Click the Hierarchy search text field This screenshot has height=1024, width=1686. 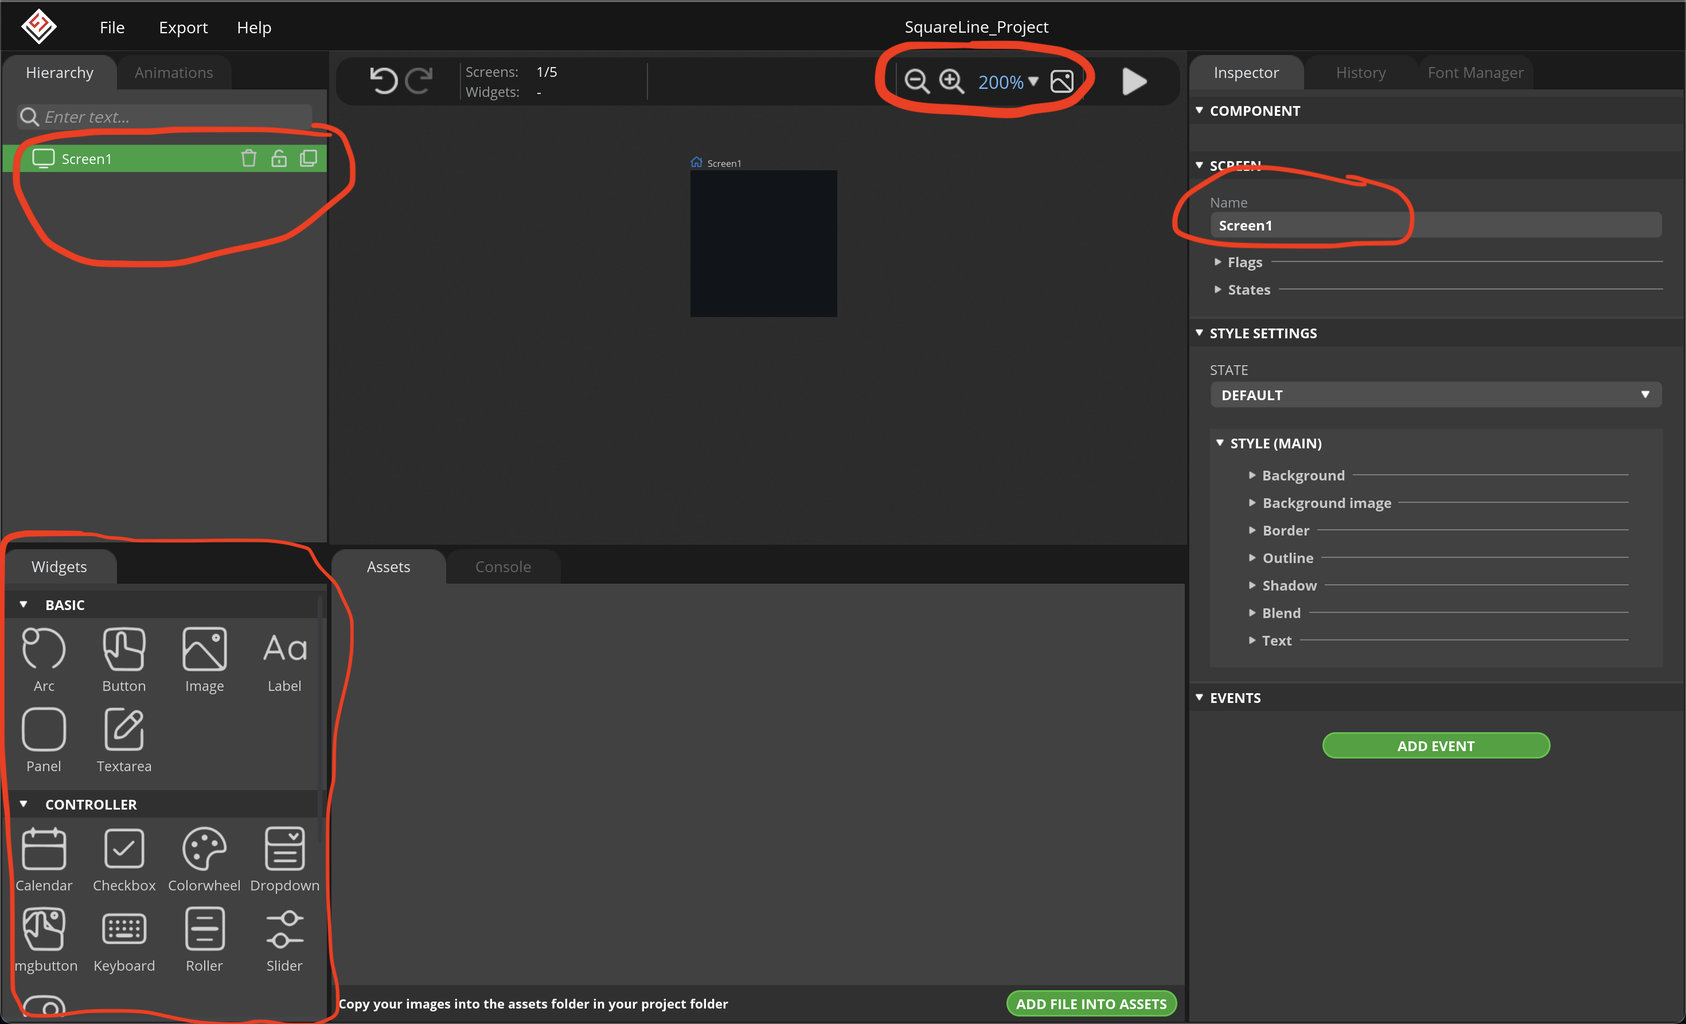(x=165, y=117)
